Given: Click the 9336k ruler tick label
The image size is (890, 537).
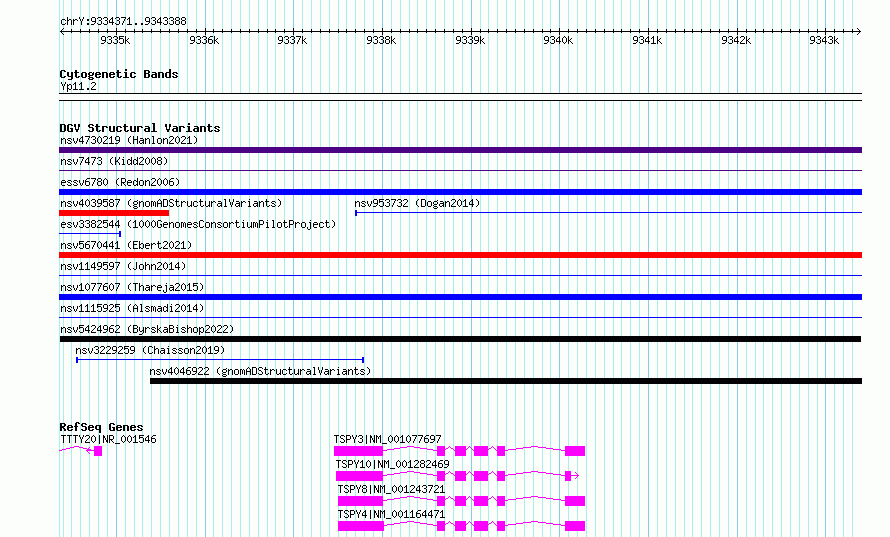Looking at the screenshot, I should pyautogui.click(x=204, y=40).
